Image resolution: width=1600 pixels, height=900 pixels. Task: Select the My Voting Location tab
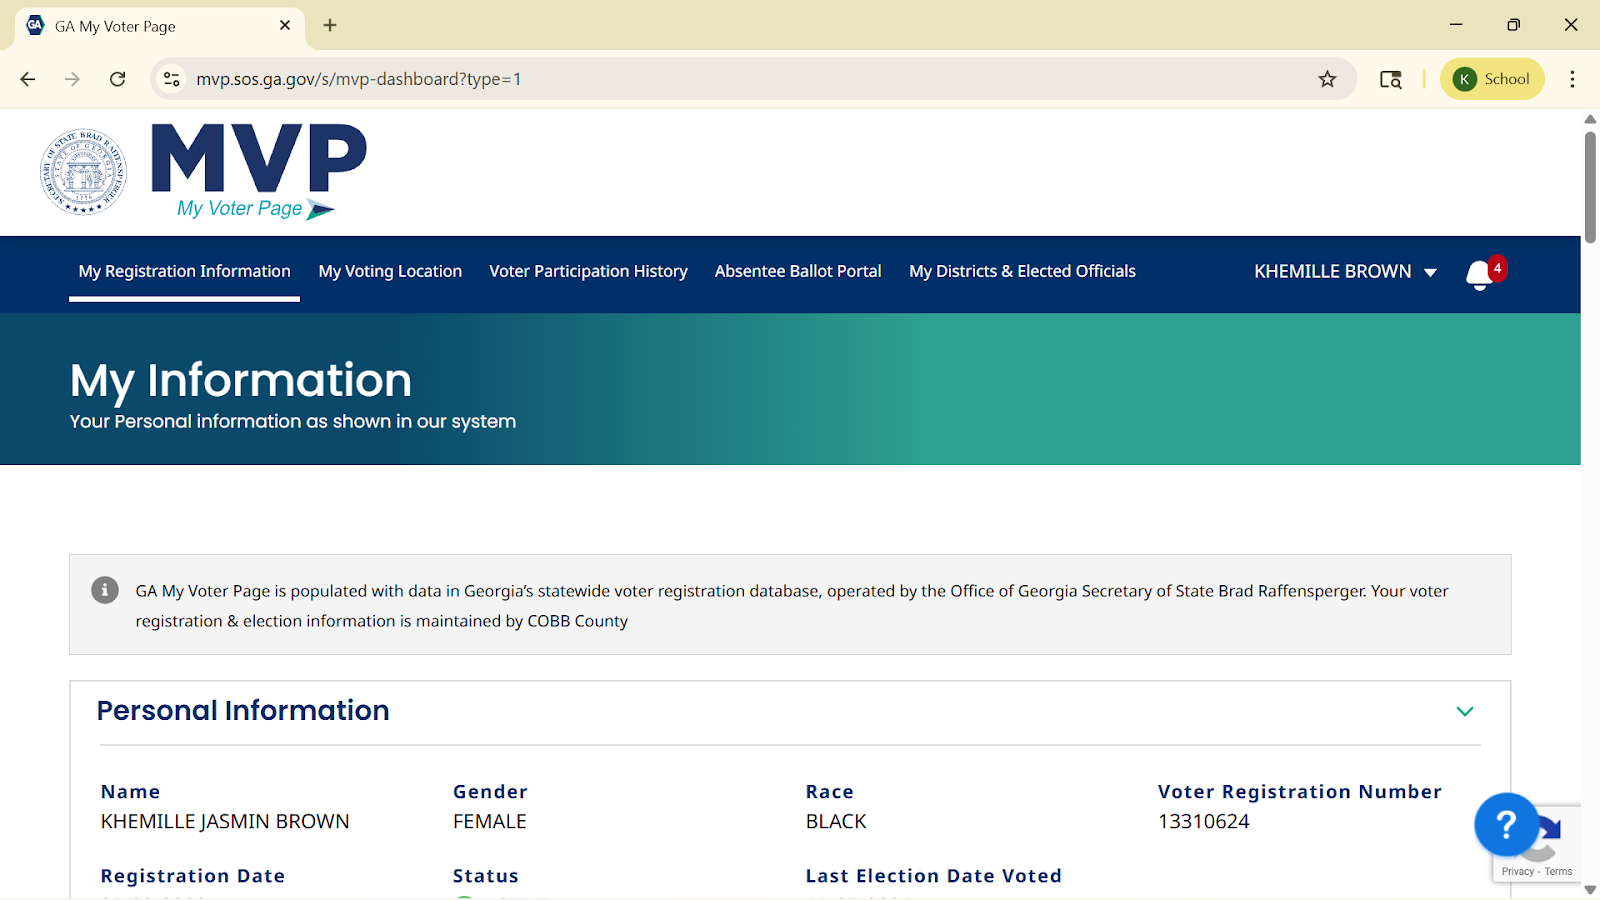tap(390, 271)
